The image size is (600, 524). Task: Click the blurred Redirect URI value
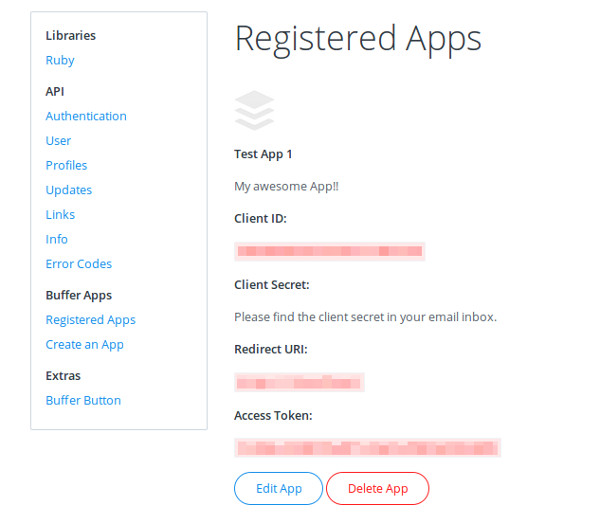coord(299,382)
